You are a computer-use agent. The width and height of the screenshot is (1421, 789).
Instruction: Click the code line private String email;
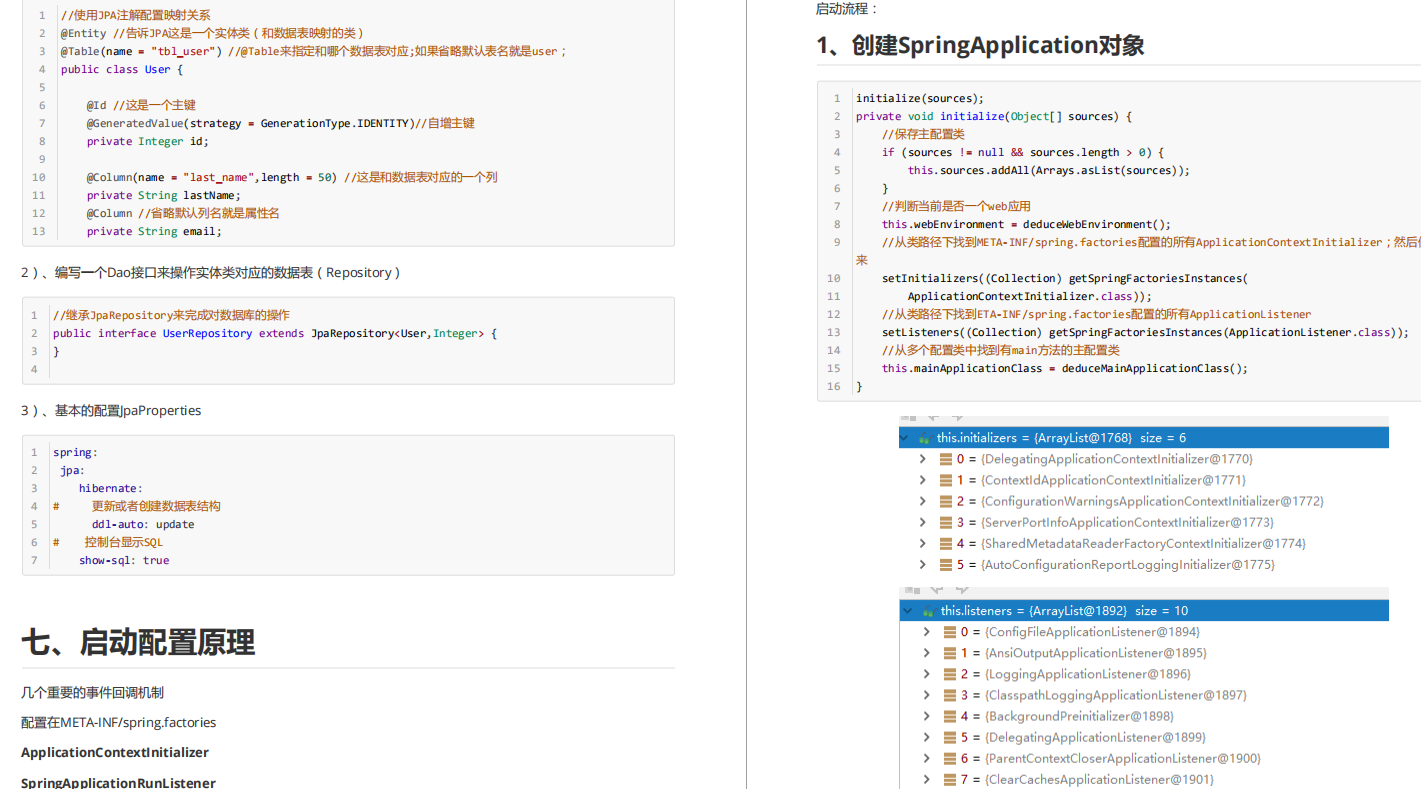[154, 231]
